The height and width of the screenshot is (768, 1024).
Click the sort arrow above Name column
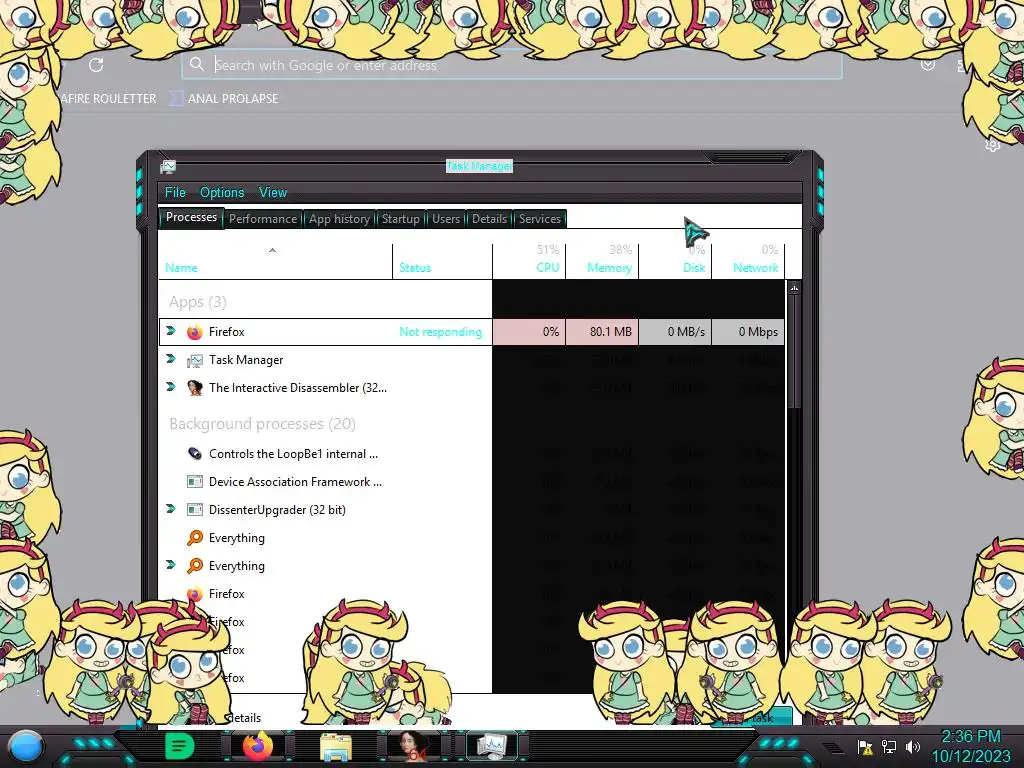272,250
